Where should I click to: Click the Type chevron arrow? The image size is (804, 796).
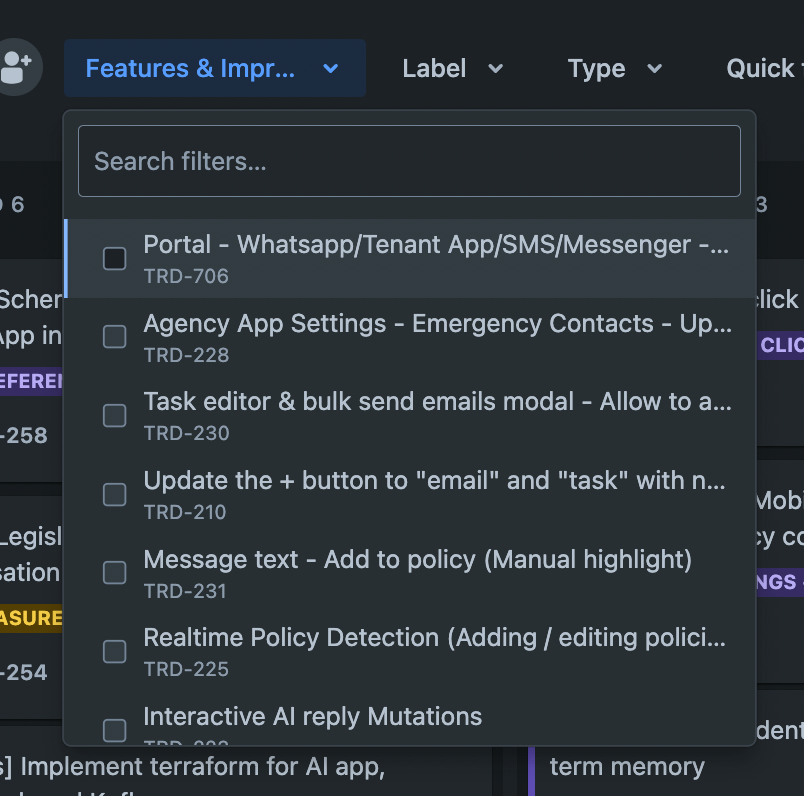click(654, 68)
